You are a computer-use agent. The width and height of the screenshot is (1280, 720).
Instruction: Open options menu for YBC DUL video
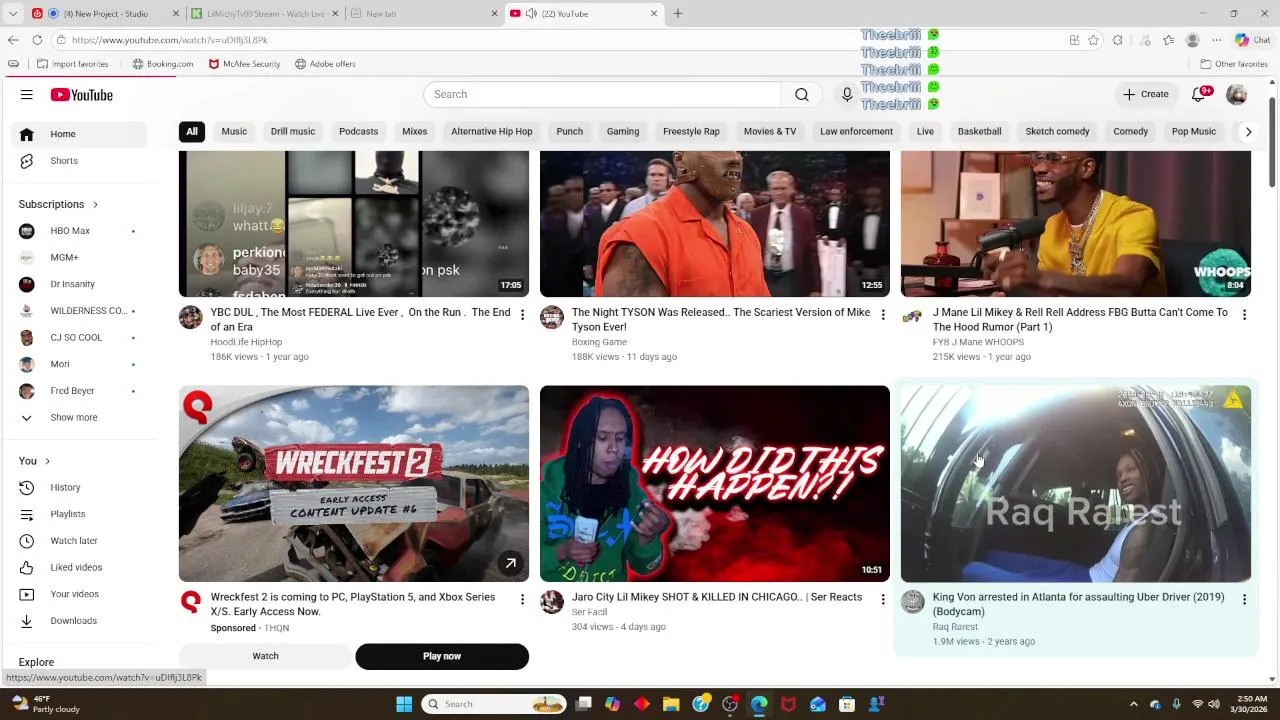click(522, 314)
